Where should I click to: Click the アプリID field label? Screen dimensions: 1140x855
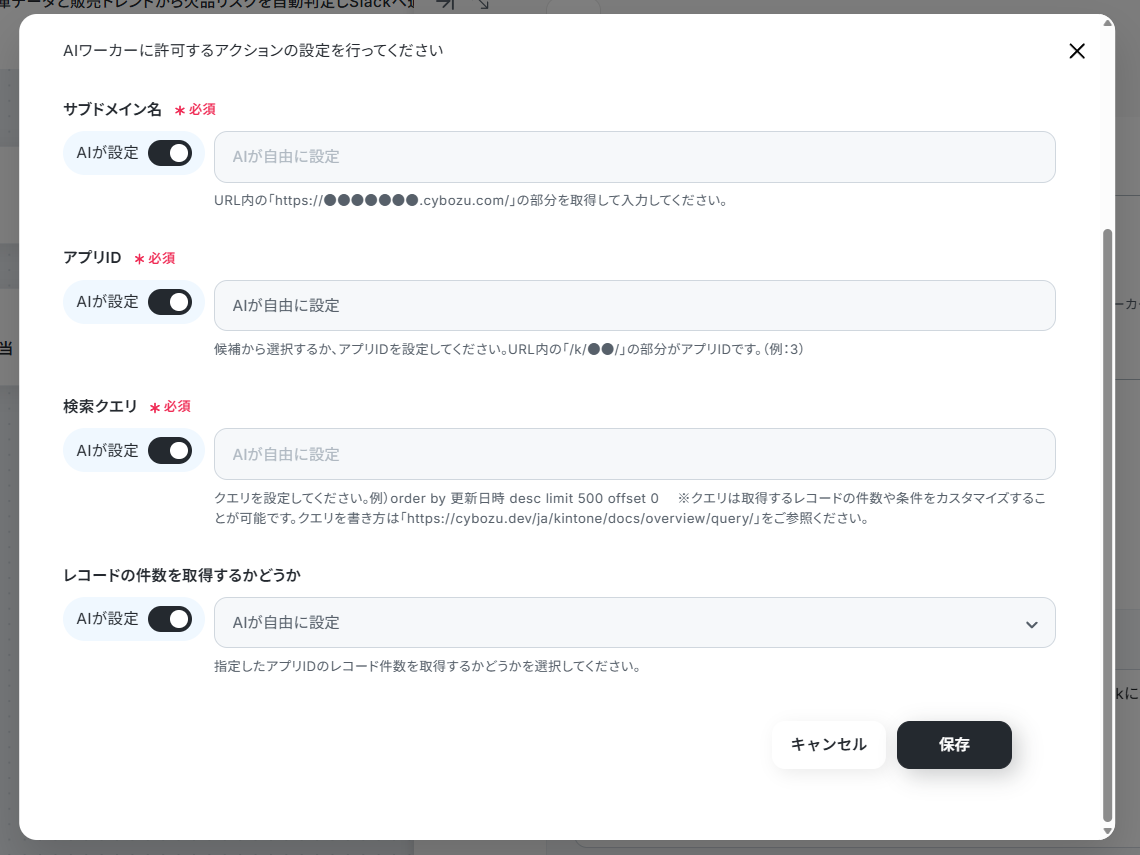(x=92, y=258)
